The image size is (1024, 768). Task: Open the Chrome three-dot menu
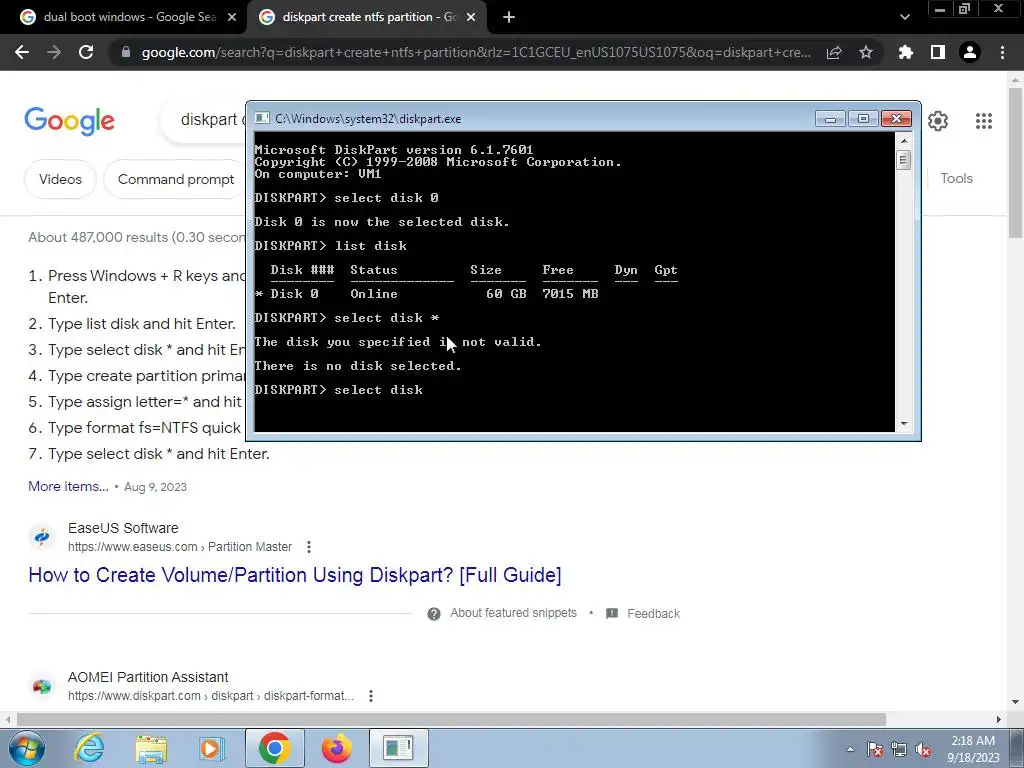[x=1002, y=52]
